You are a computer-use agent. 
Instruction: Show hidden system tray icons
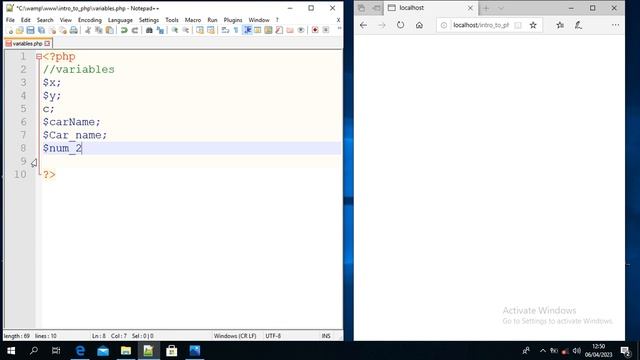(x=542, y=351)
